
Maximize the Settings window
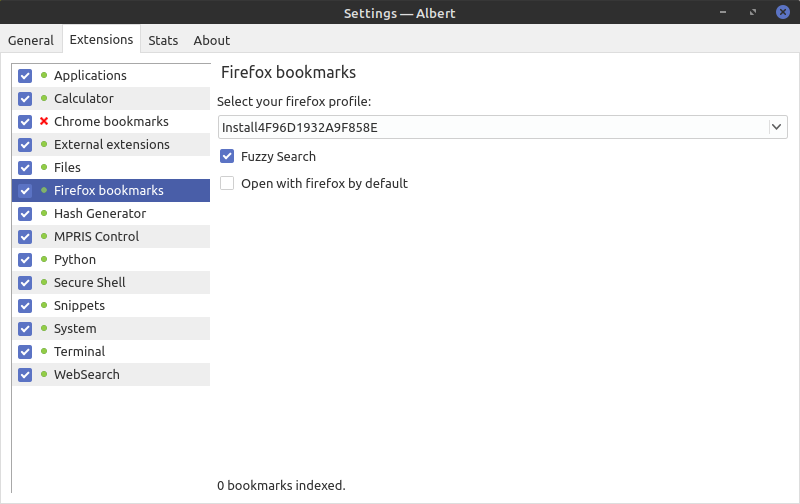(x=753, y=12)
